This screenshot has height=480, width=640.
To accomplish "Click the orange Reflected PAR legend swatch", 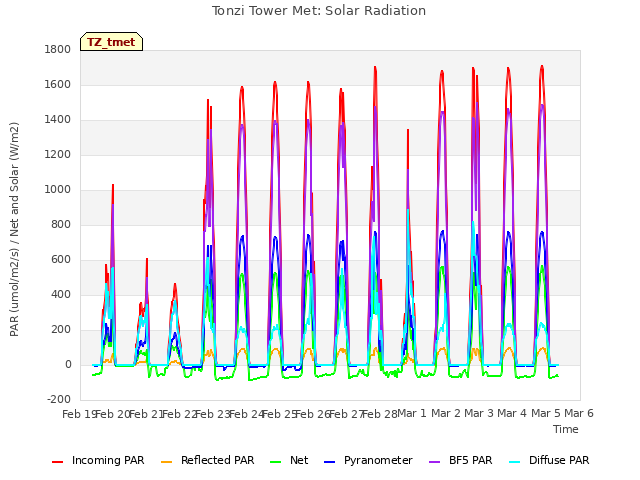I will click(x=167, y=462).
